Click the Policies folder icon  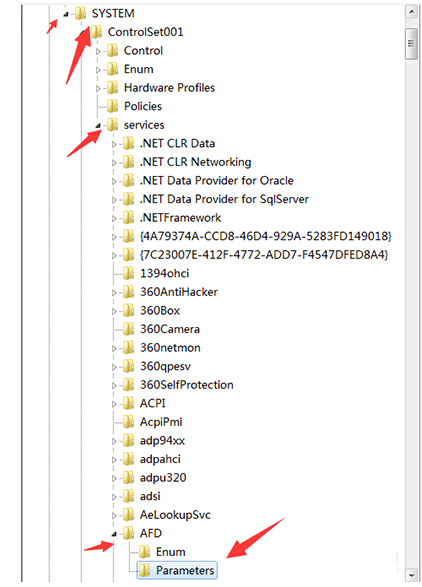(112, 106)
